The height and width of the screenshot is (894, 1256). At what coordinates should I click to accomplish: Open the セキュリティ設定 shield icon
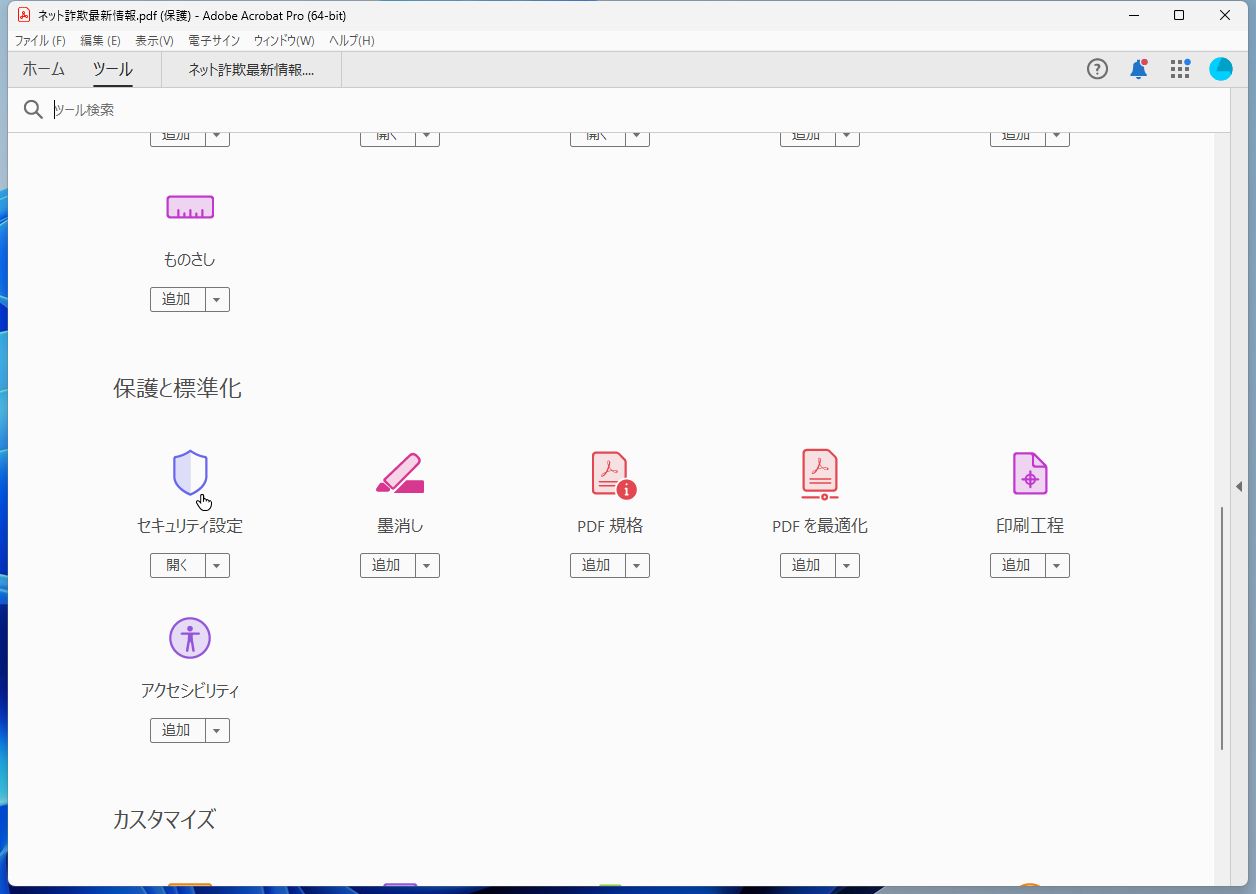(x=189, y=473)
